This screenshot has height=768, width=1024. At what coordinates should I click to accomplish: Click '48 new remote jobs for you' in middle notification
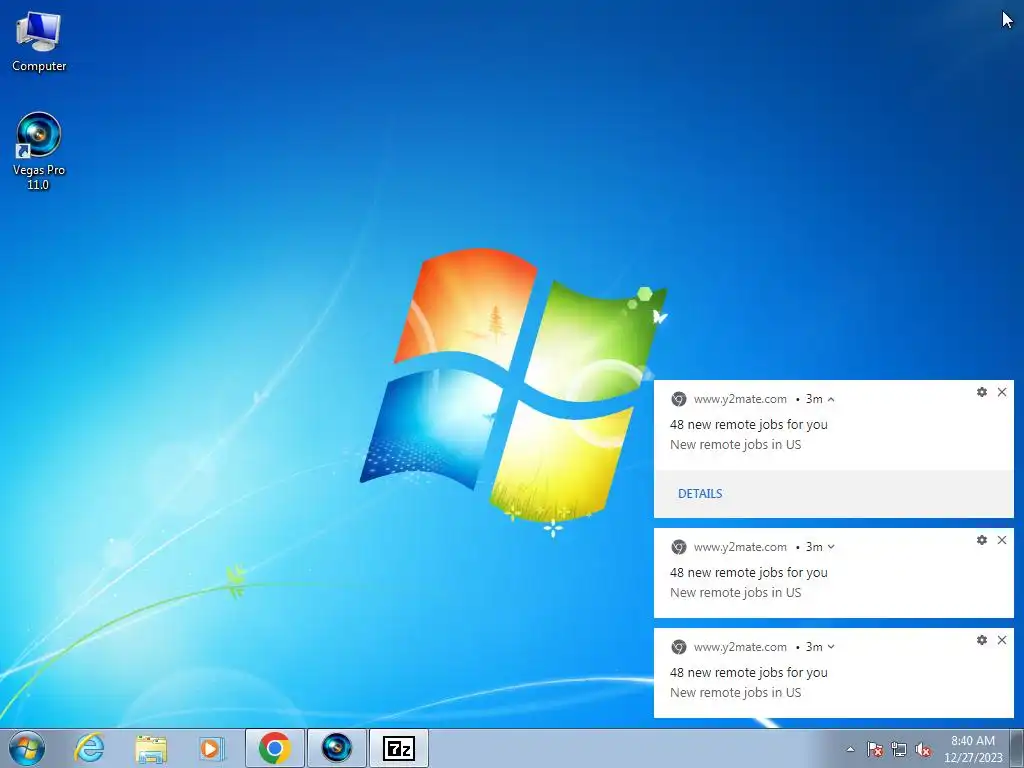748,573
